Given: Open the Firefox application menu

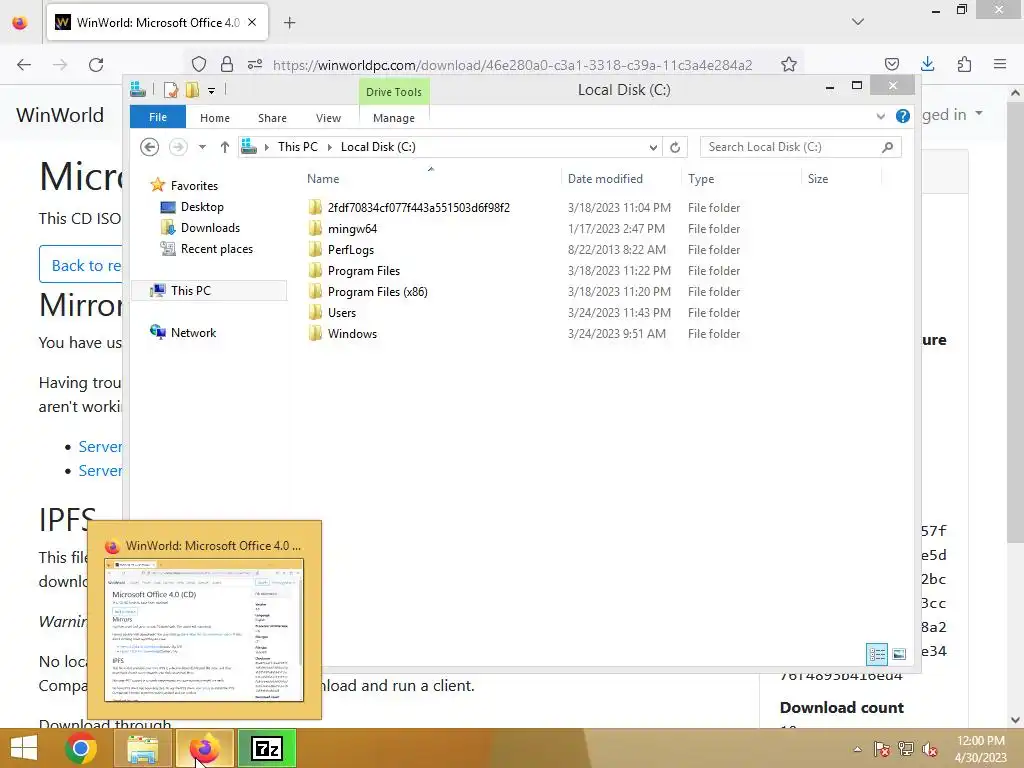Looking at the screenshot, I should click(x=1000, y=64).
